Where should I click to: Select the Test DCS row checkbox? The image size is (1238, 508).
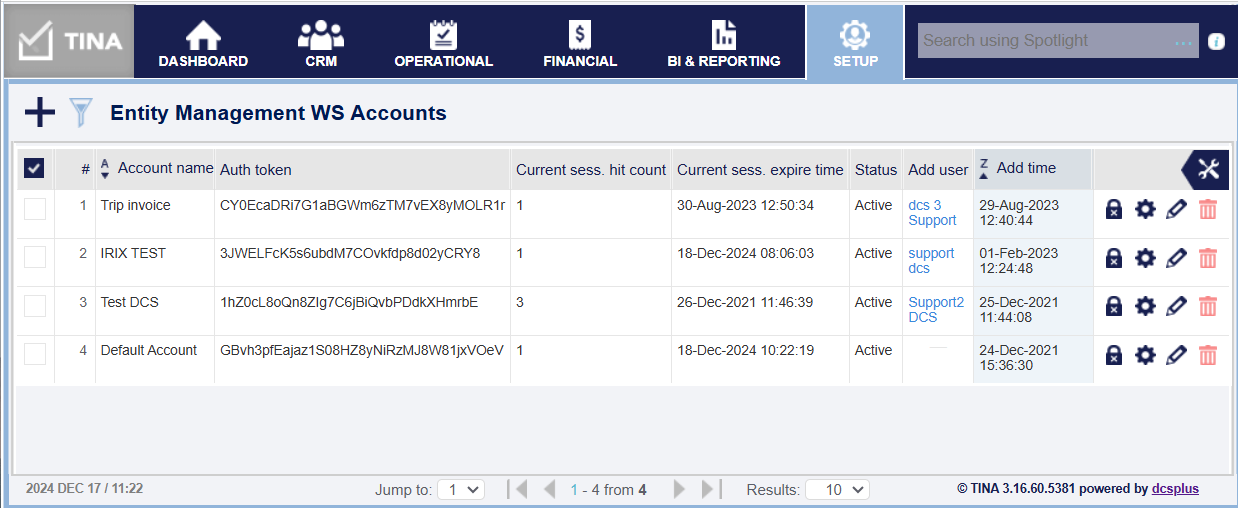pos(35,306)
